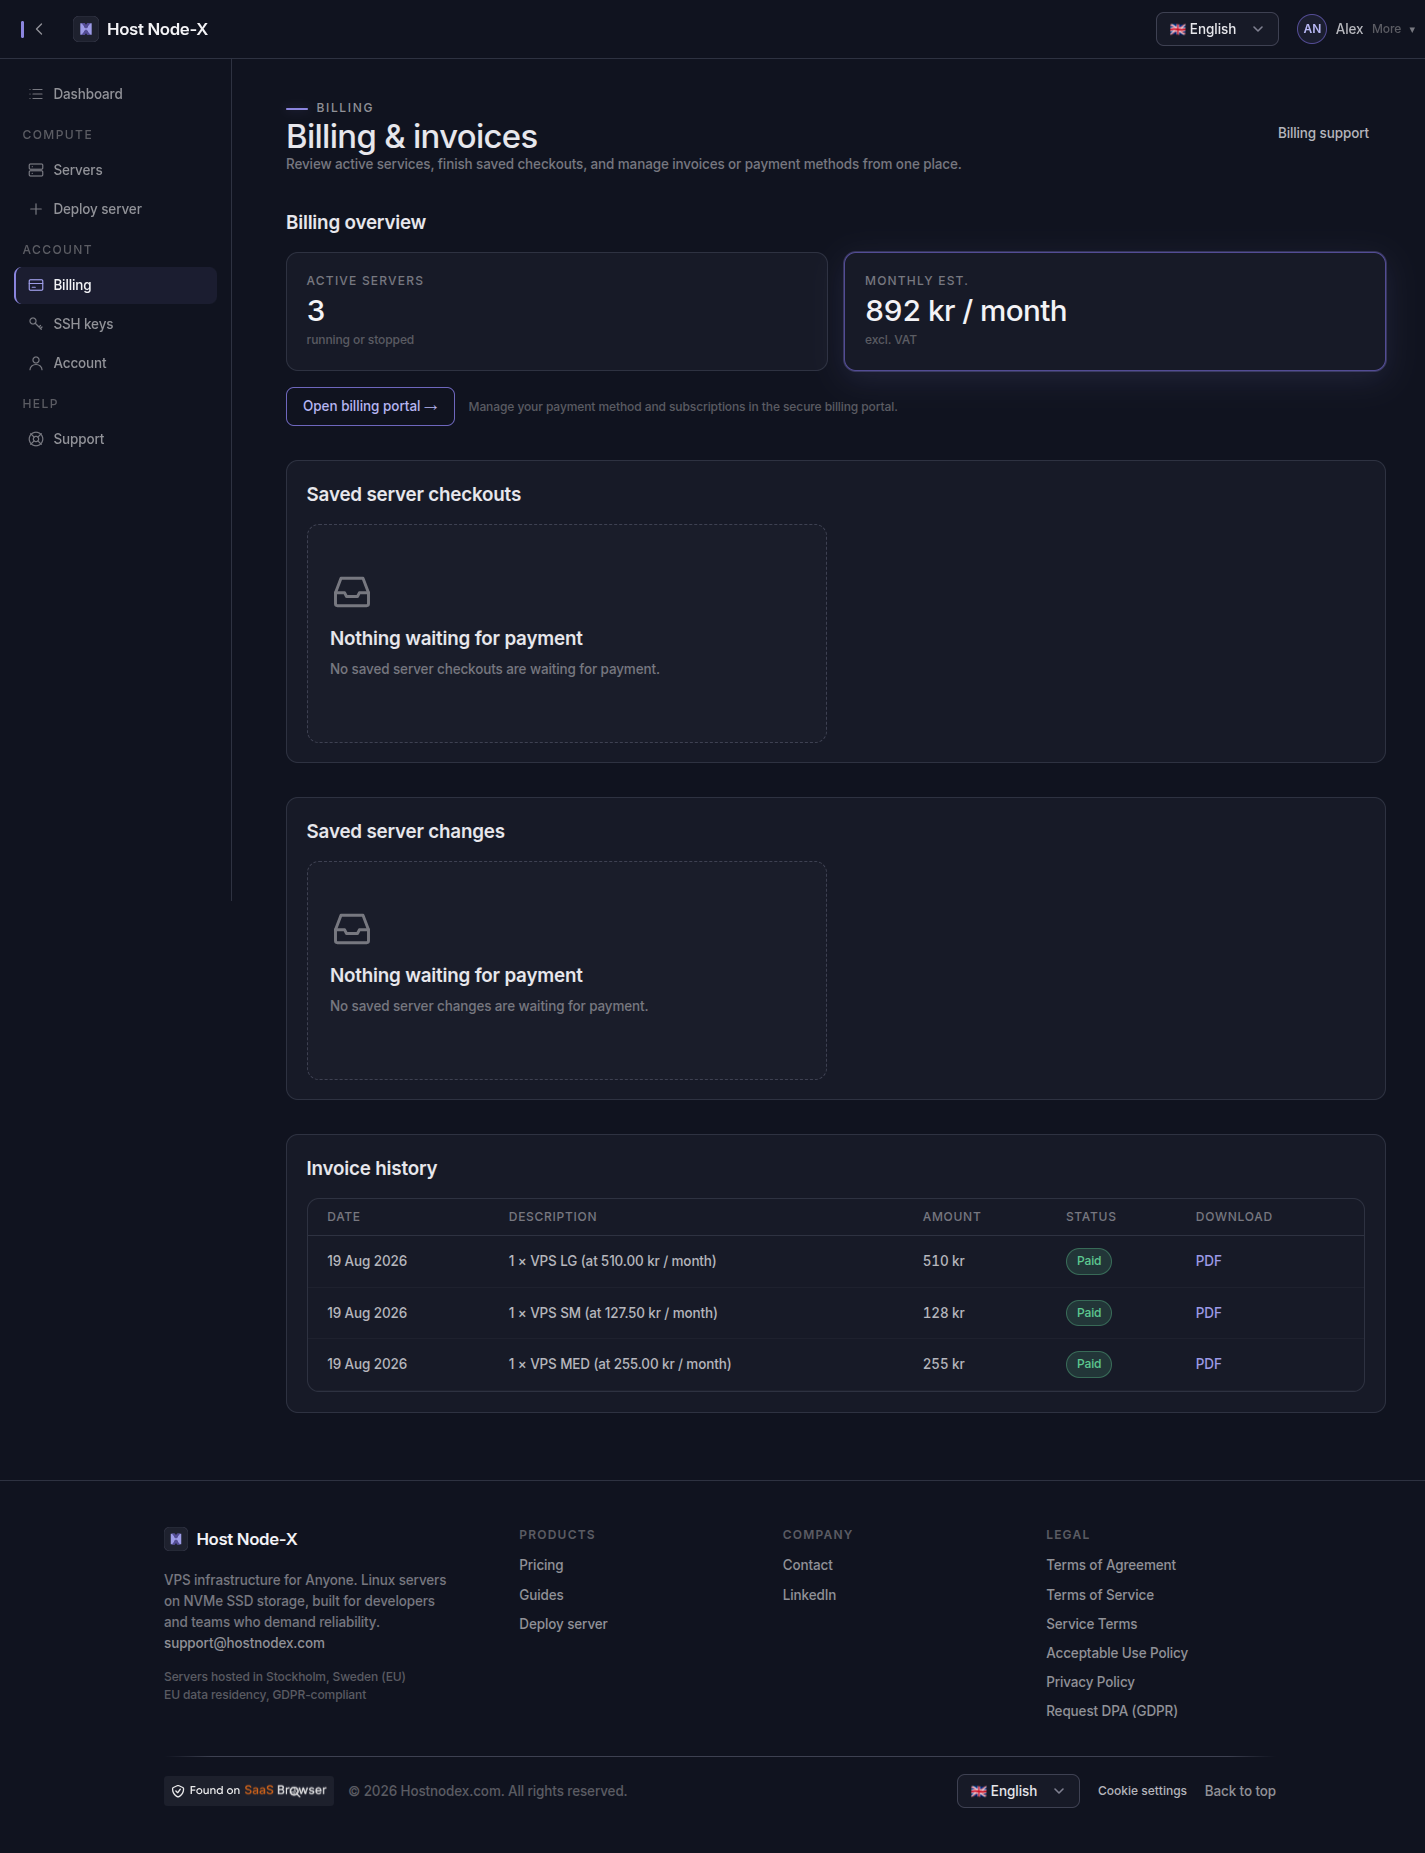Open Terms of Service in footer

tap(1100, 1595)
